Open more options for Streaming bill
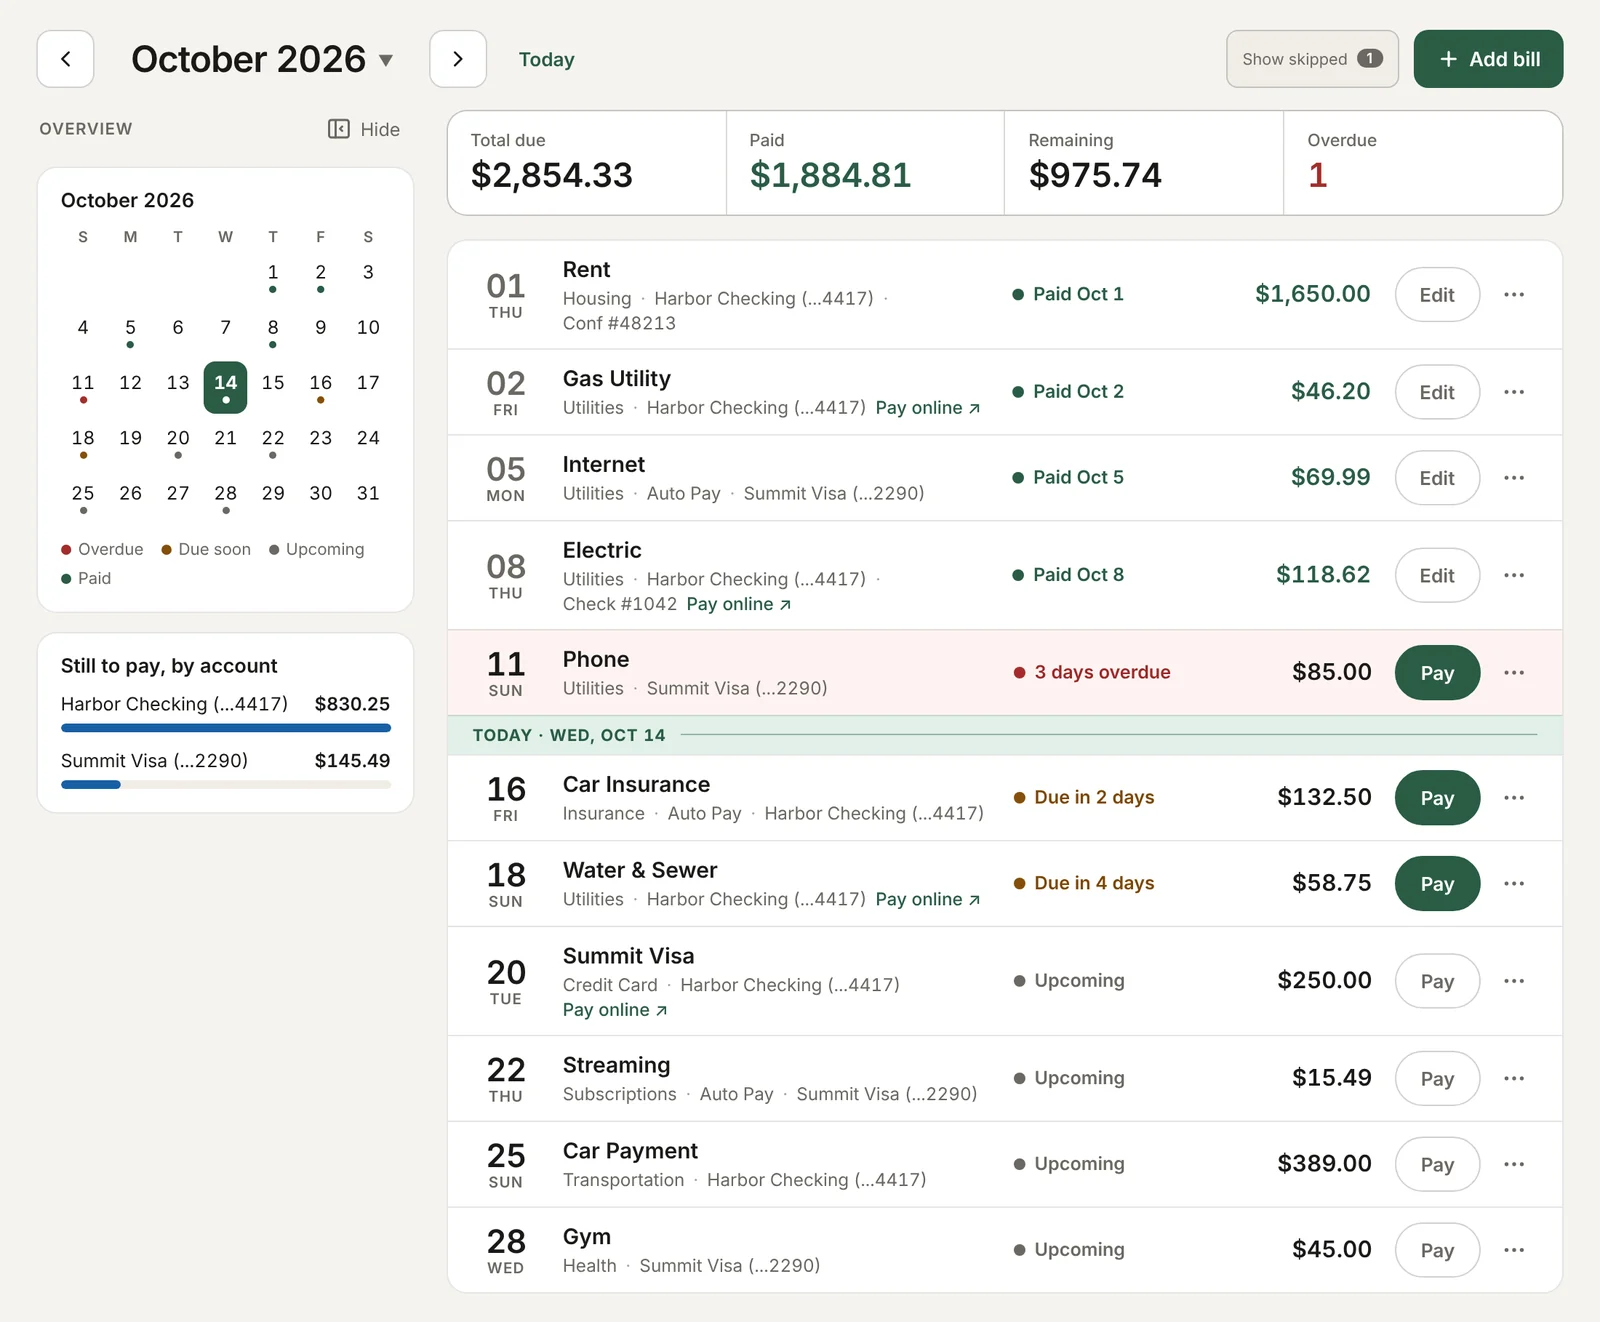The height and width of the screenshot is (1322, 1600). coord(1514,1078)
